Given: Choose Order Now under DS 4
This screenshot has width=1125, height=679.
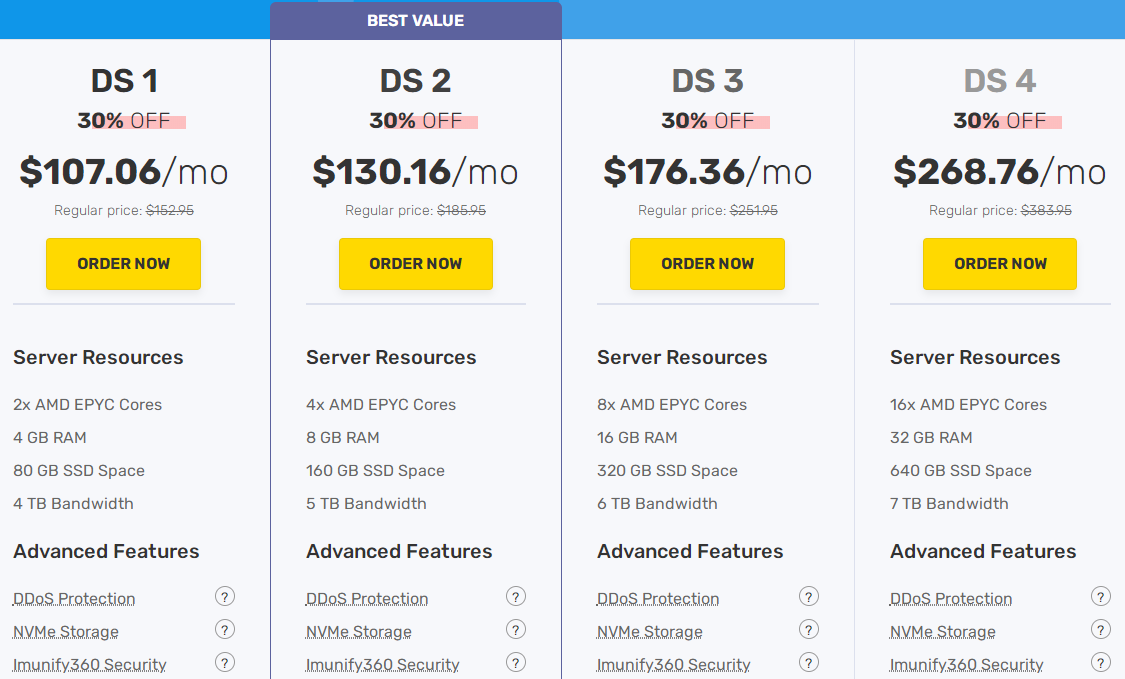Looking at the screenshot, I should tap(1000, 264).
